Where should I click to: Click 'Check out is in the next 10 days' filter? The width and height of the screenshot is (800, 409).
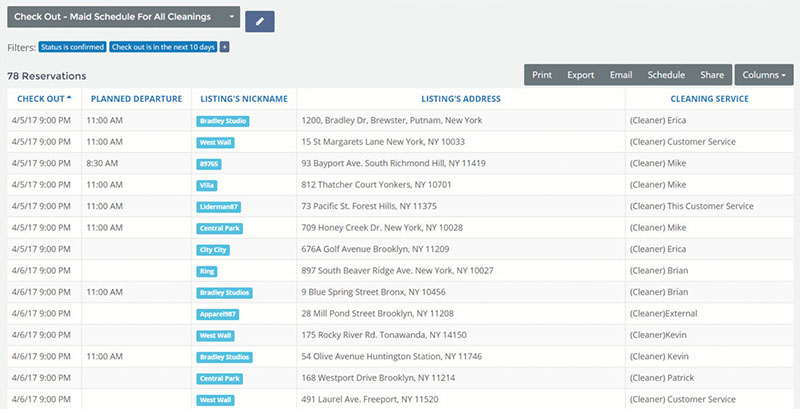point(163,47)
